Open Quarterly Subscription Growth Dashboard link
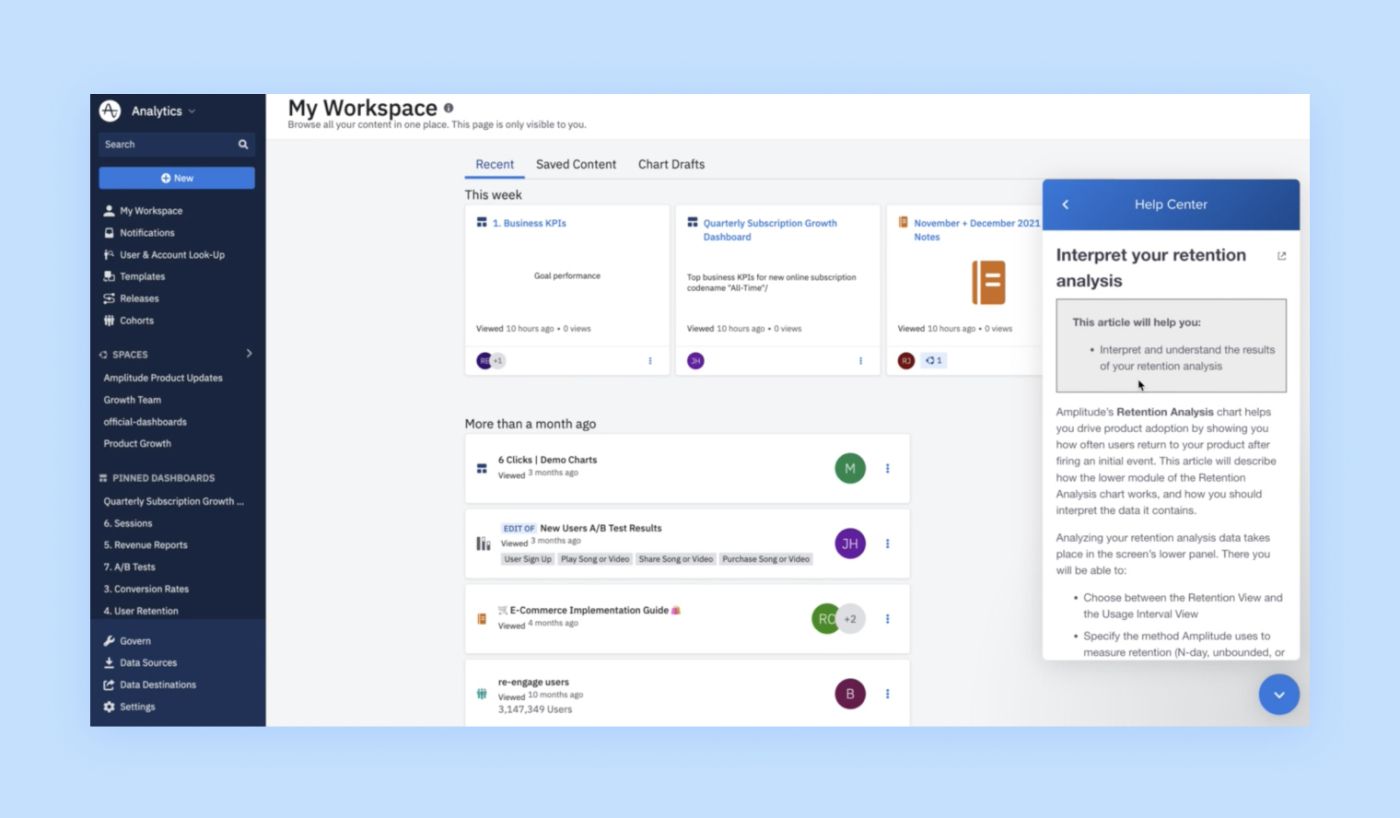 click(x=770, y=230)
